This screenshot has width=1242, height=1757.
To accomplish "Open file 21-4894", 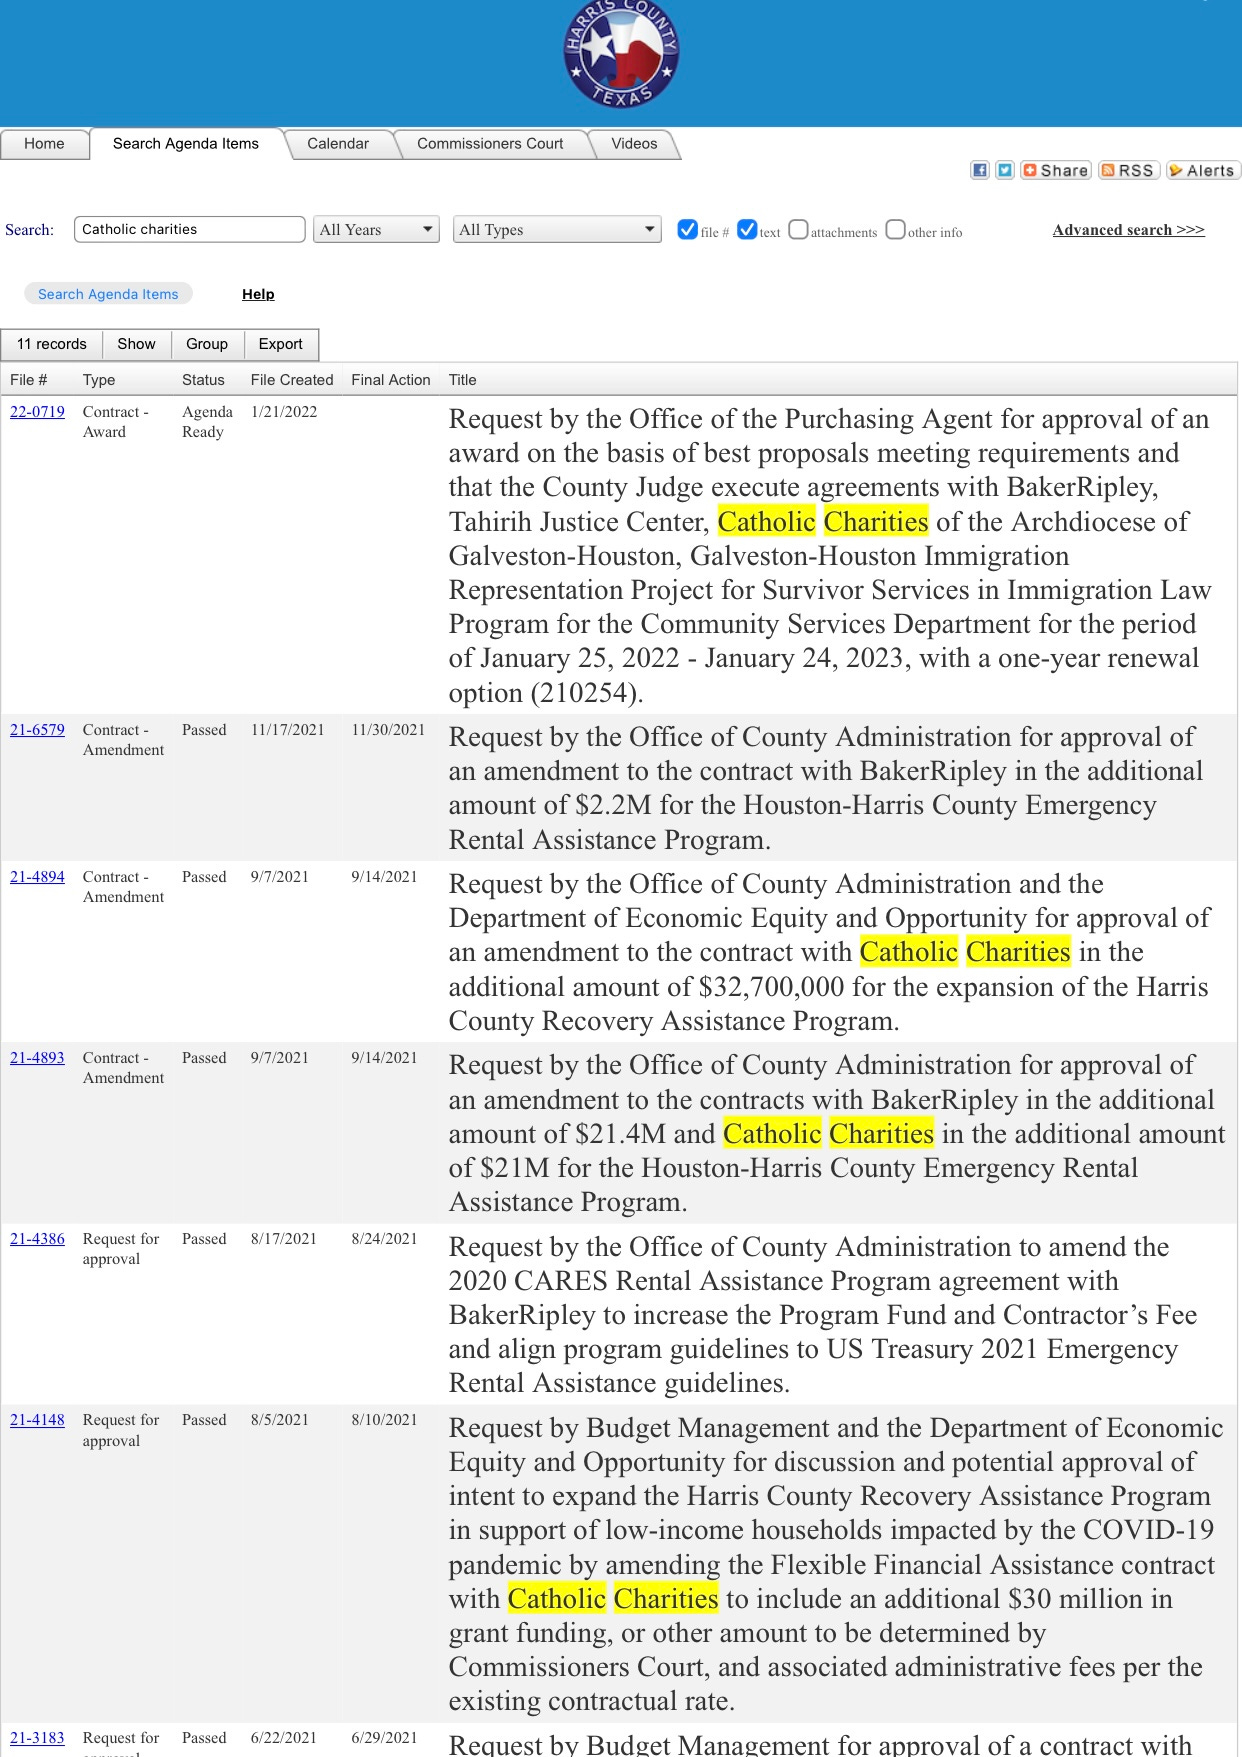I will (37, 877).
